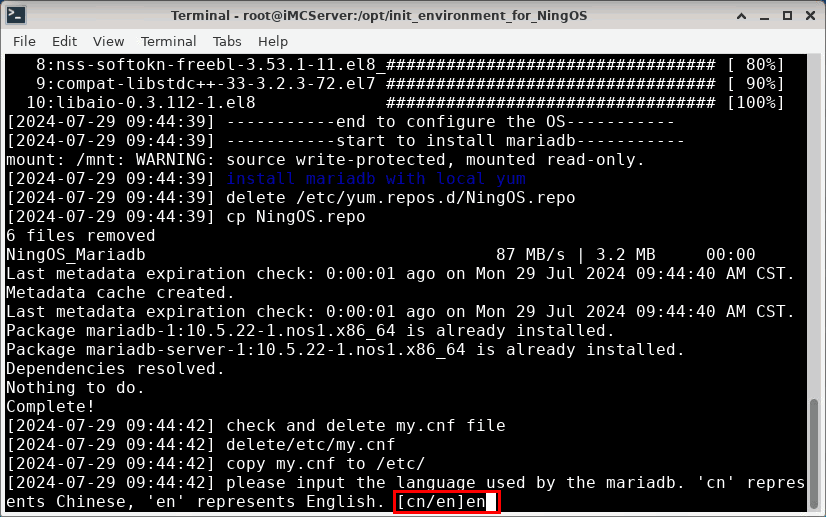Click the 'mount: /mnt: WARNING' line
The height and width of the screenshot is (517, 826).
point(326,160)
